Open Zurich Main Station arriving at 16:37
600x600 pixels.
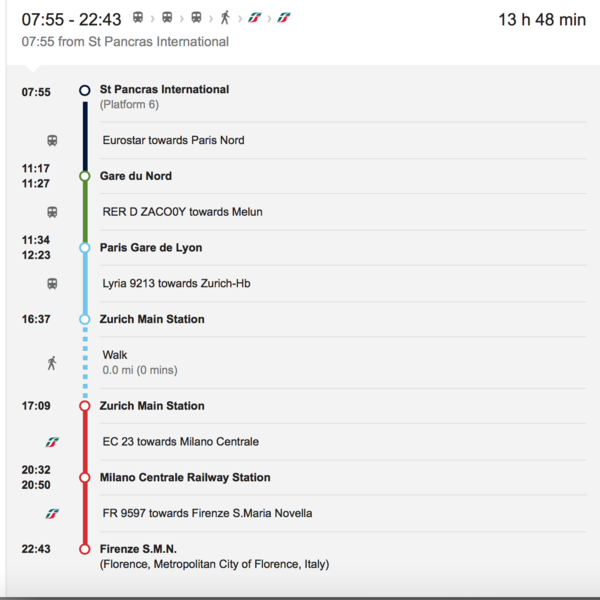[x=152, y=319]
